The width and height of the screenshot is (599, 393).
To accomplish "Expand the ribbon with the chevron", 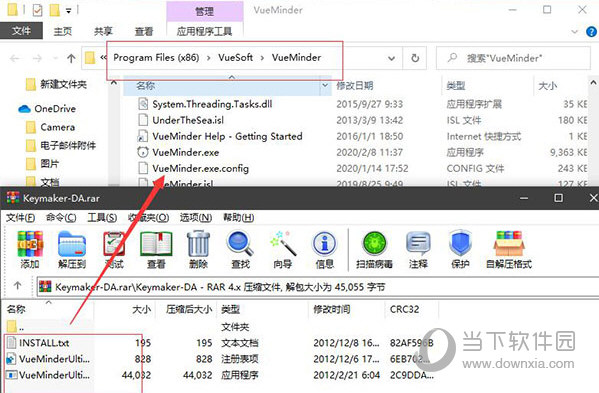I will 575,32.
